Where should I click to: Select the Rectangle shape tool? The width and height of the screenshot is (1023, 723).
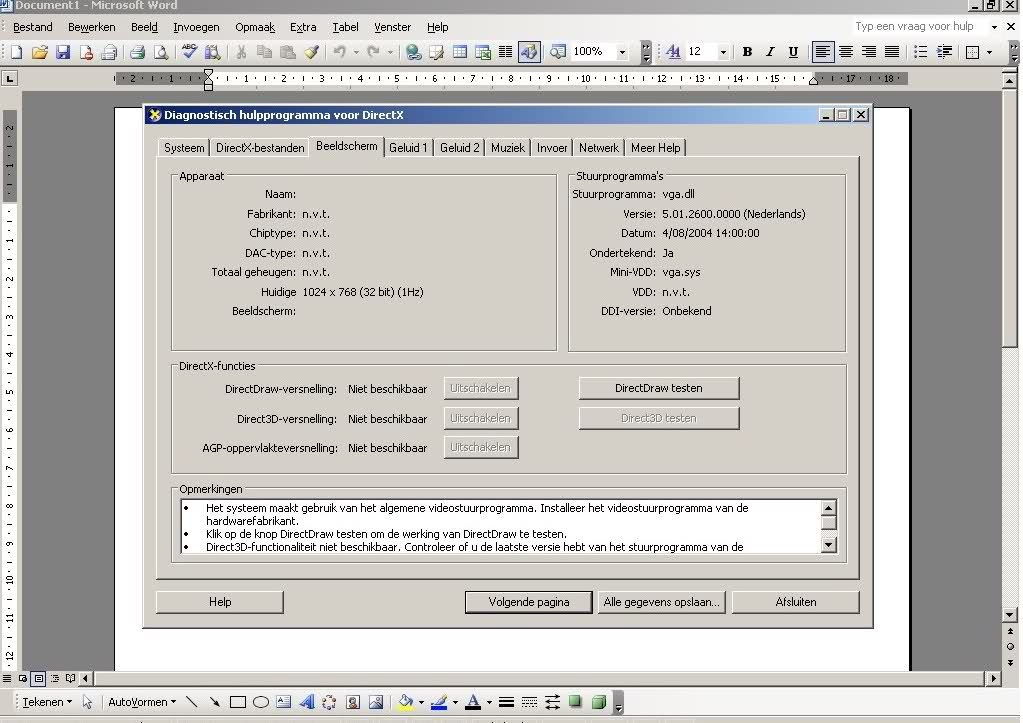(238, 702)
